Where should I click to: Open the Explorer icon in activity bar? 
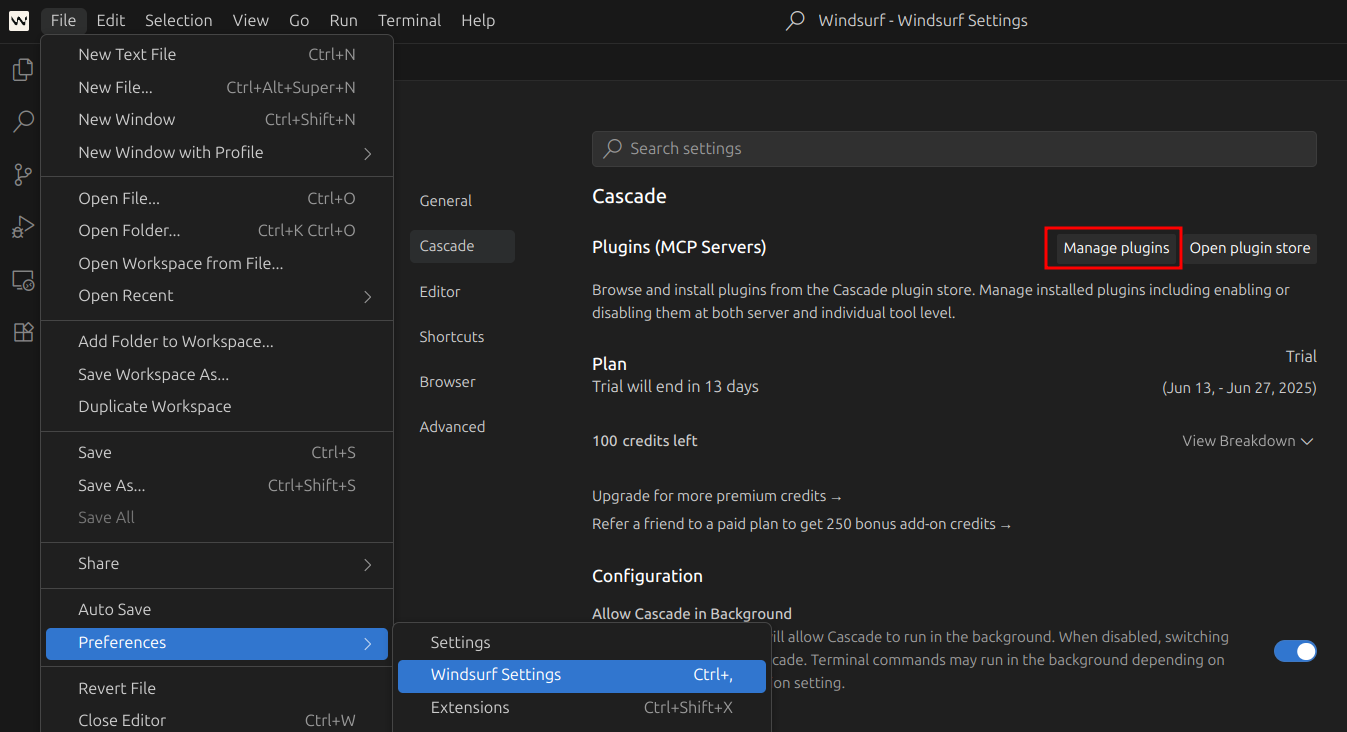[22, 70]
